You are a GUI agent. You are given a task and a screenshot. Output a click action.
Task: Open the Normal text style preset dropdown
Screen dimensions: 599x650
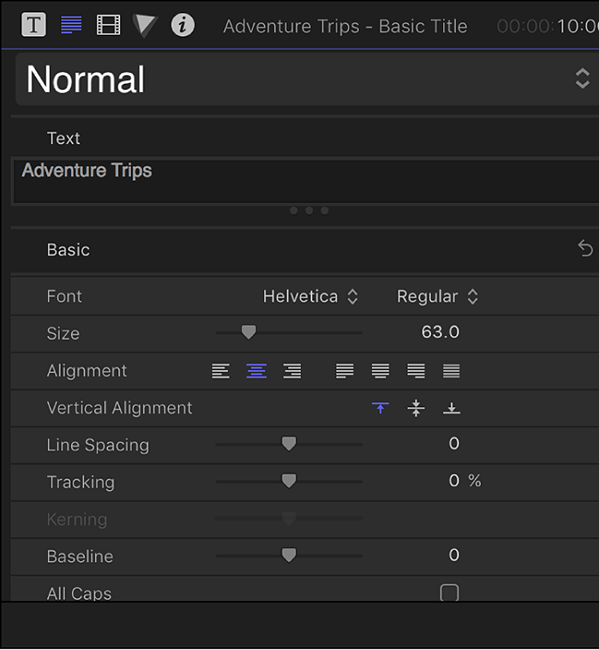click(x=307, y=79)
